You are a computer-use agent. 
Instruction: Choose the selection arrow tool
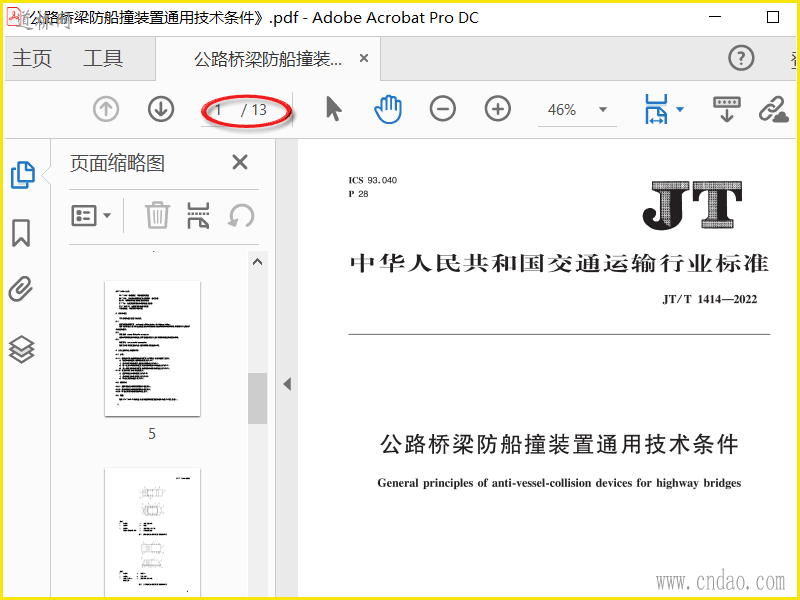point(334,109)
